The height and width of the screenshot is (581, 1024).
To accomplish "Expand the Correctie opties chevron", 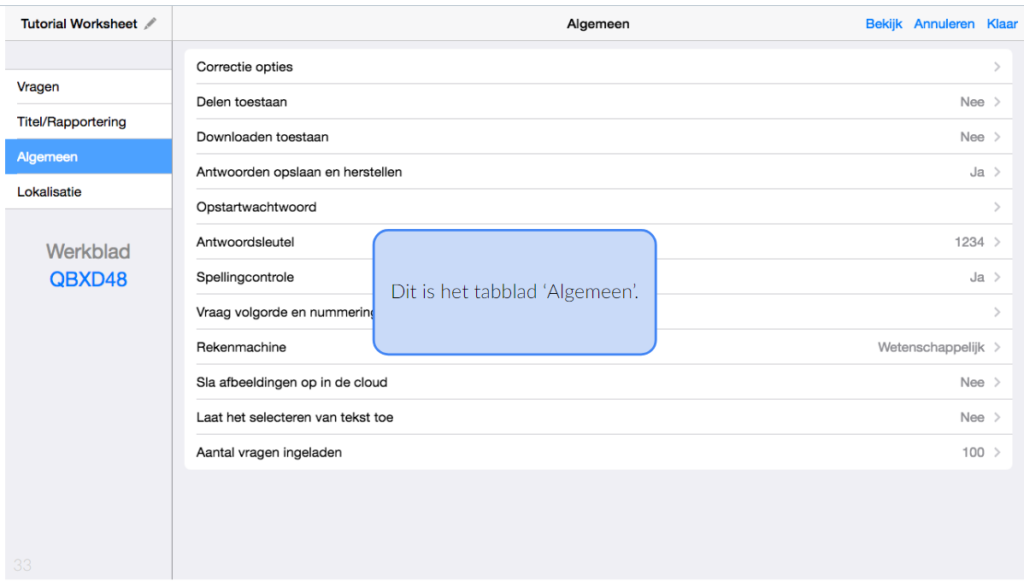I will tap(996, 67).
